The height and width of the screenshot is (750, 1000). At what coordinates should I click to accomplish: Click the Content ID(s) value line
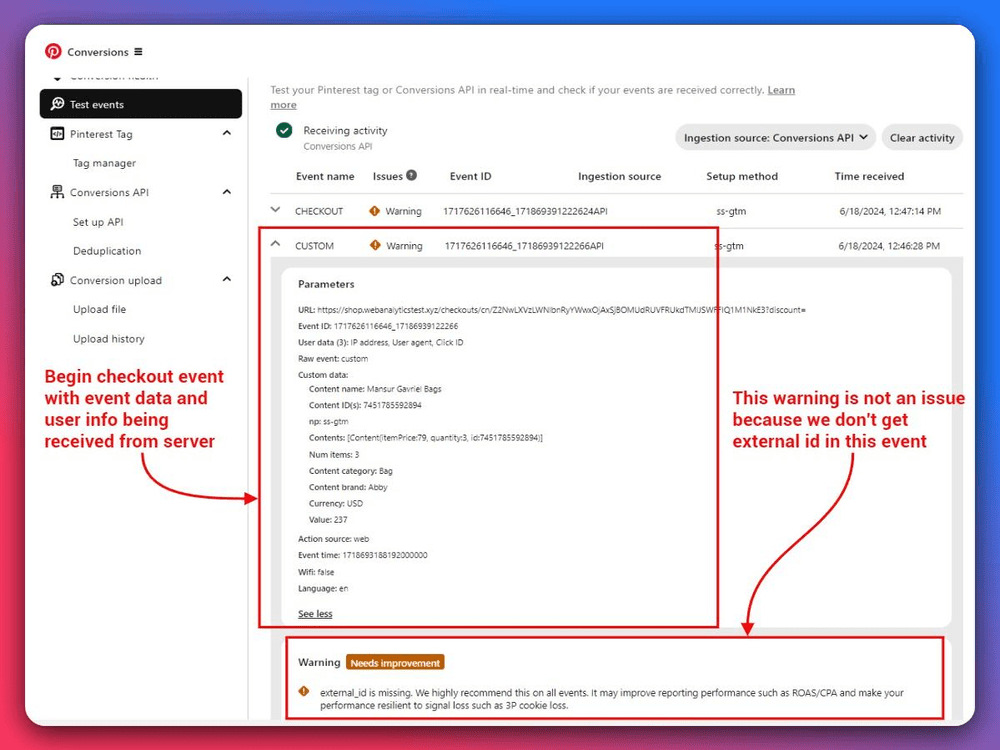point(365,405)
